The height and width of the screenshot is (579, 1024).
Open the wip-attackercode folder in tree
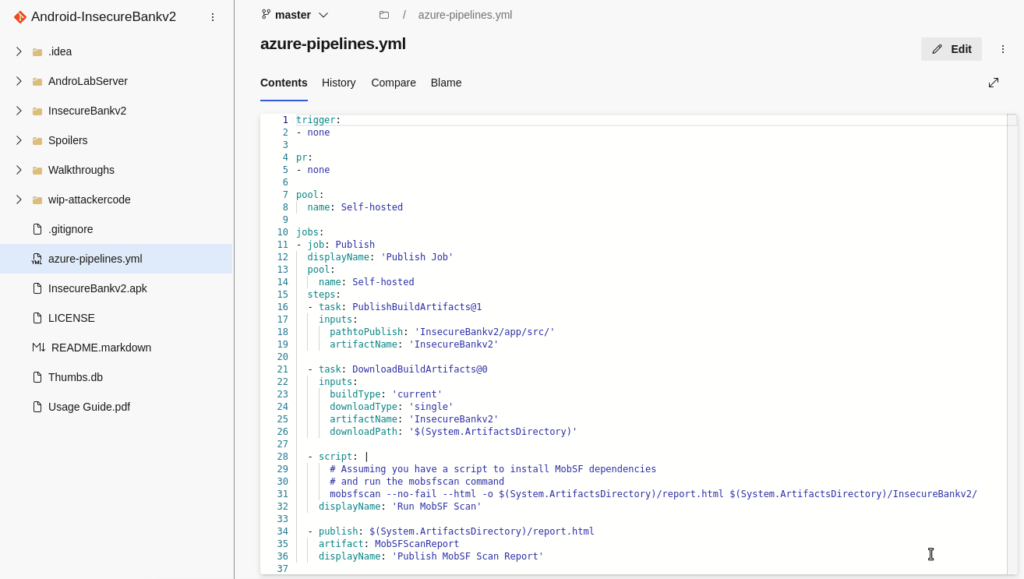89,200
